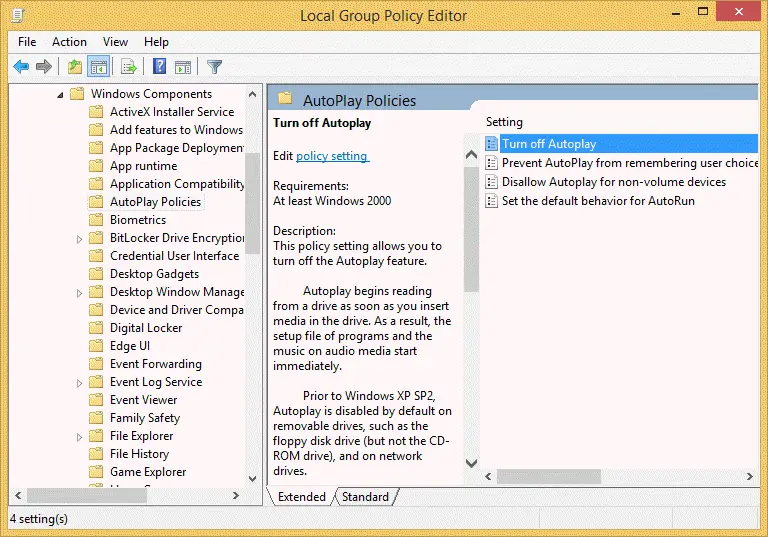Click description pane scroll down arrow
768x537 pixels.
pyautogui.click(x=471, y=463)
